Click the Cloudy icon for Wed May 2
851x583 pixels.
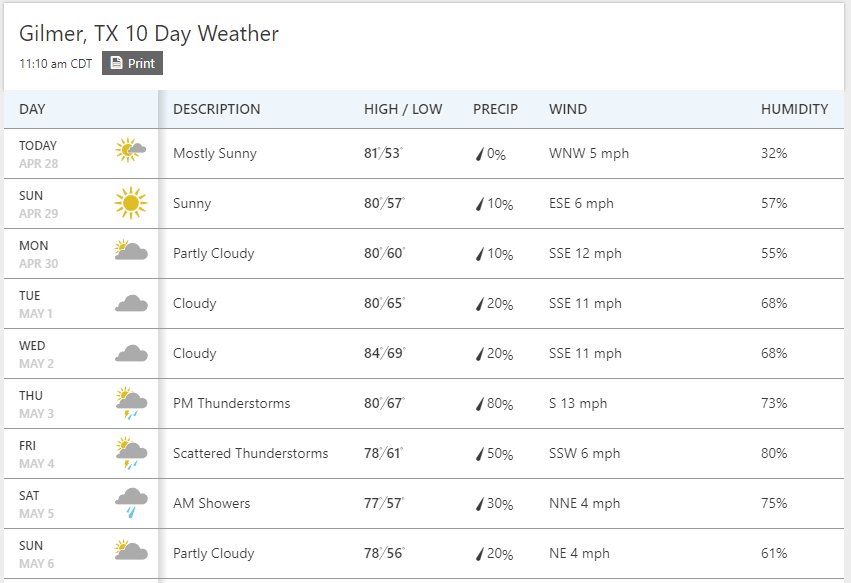(131, 353)
